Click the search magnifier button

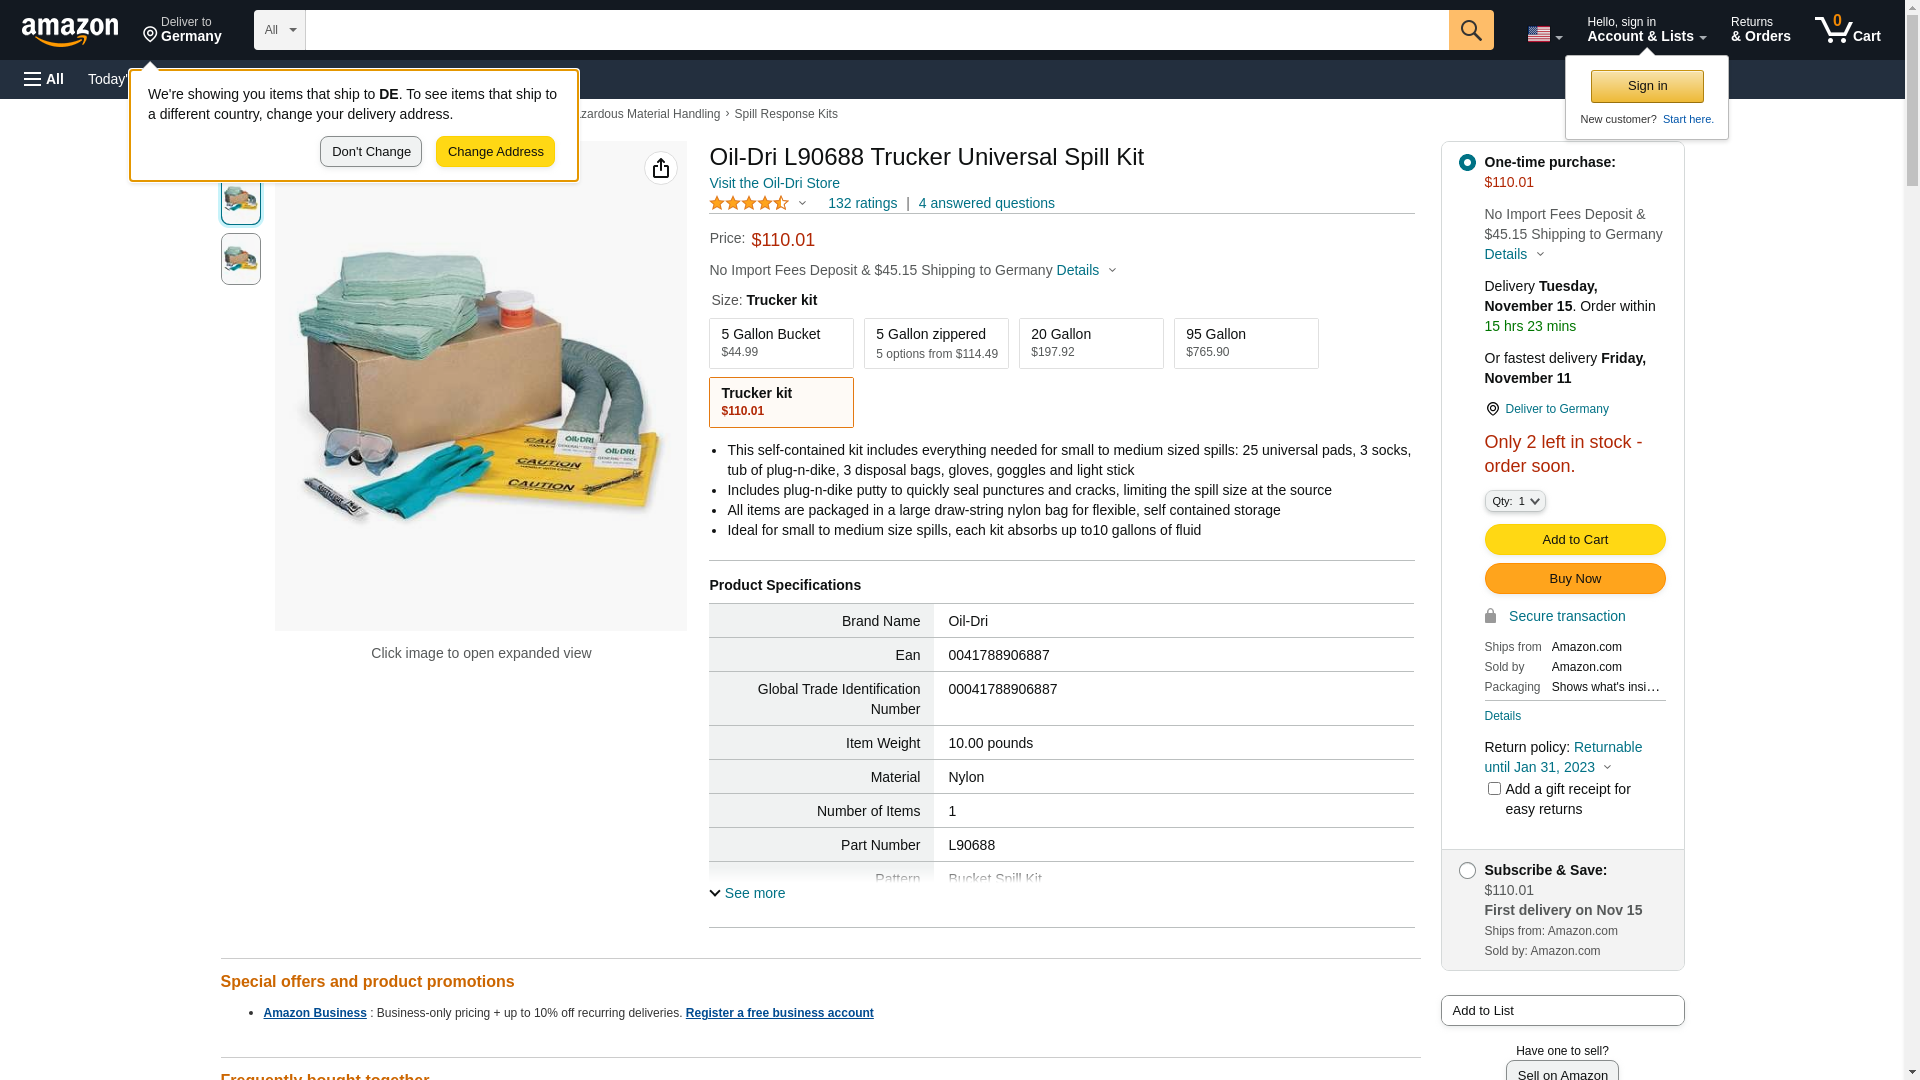point(1471,30)
